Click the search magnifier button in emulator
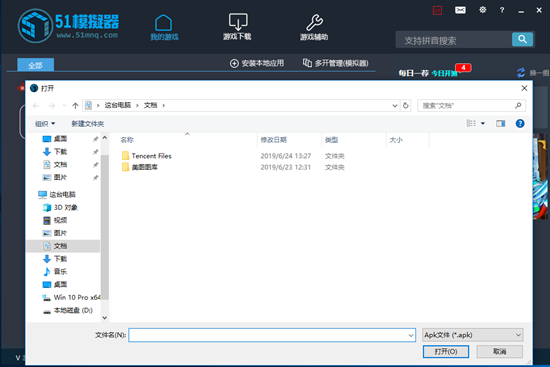The height and width of the screenshot is (367, 550). point(522,39)
